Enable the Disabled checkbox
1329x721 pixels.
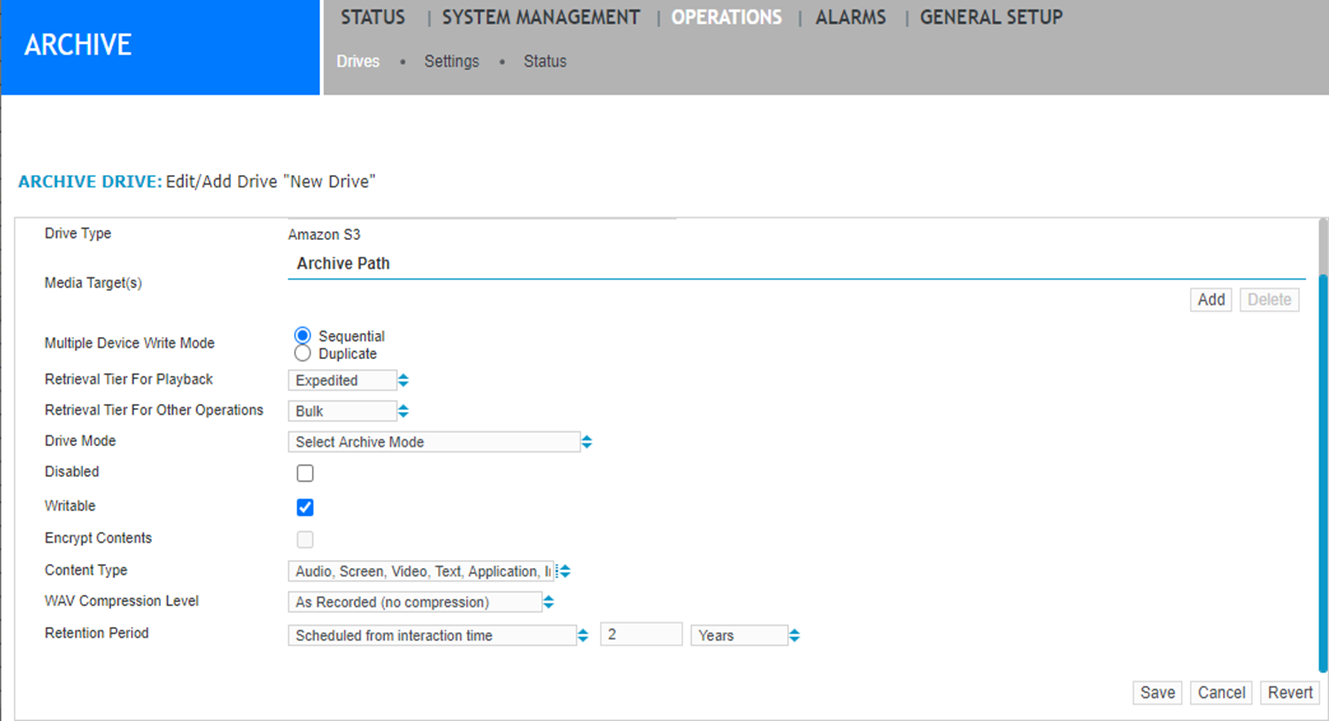coord(304,472)
